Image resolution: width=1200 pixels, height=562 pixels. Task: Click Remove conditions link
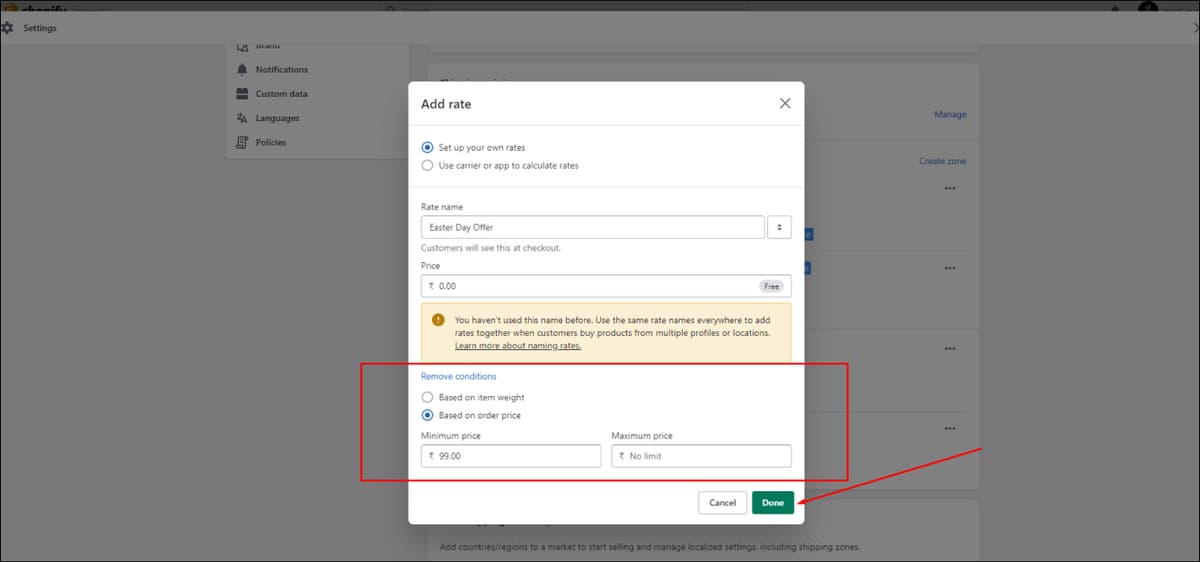coord(459,376)
